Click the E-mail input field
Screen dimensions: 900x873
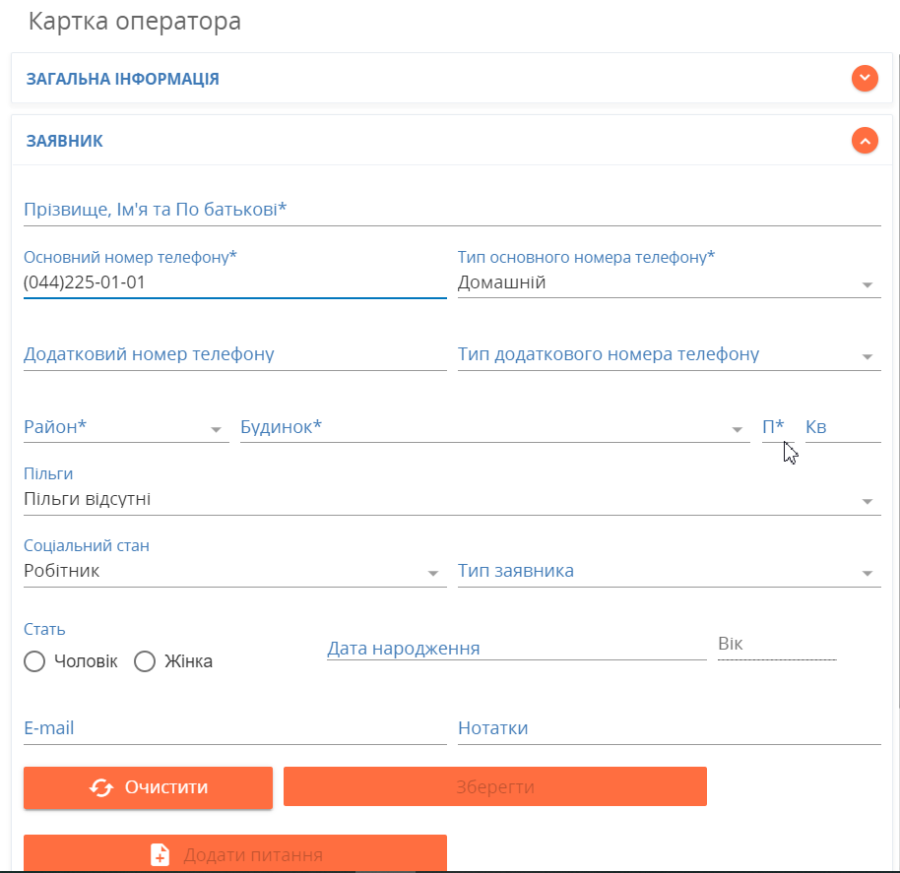click(235, 729)
